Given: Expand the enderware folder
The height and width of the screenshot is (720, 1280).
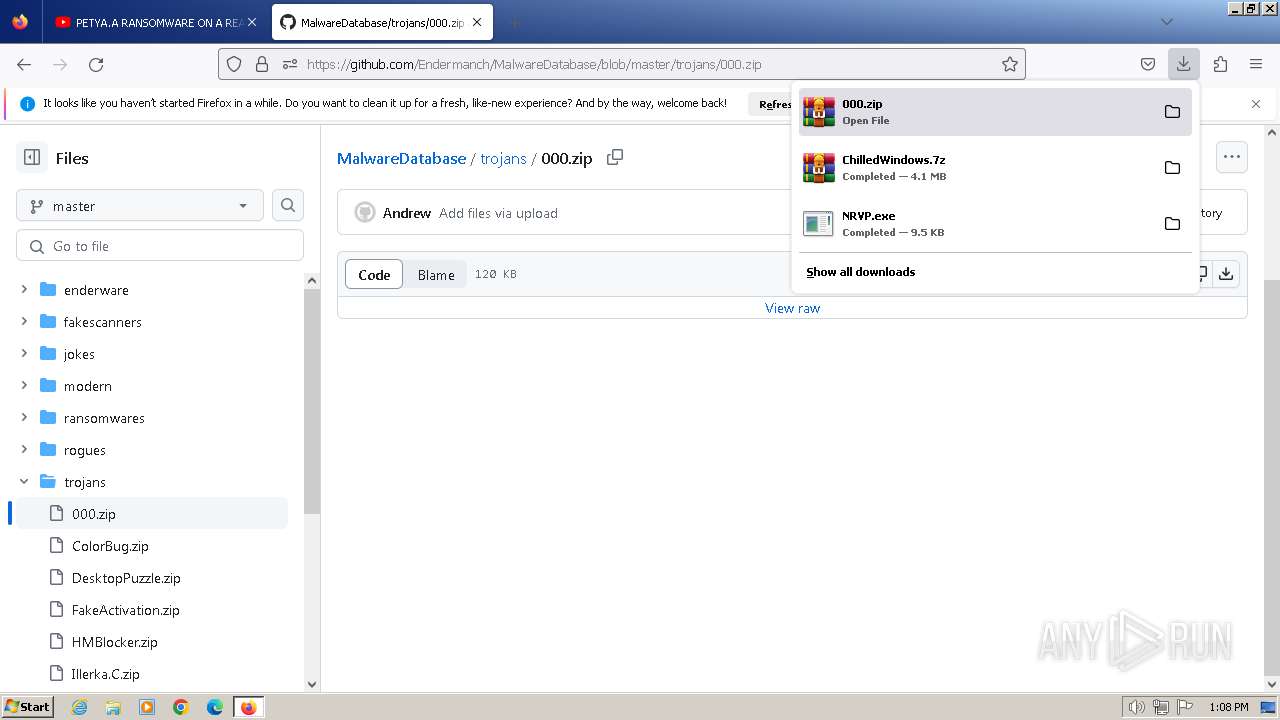Looking at the screenshot, I should point(24,290).
